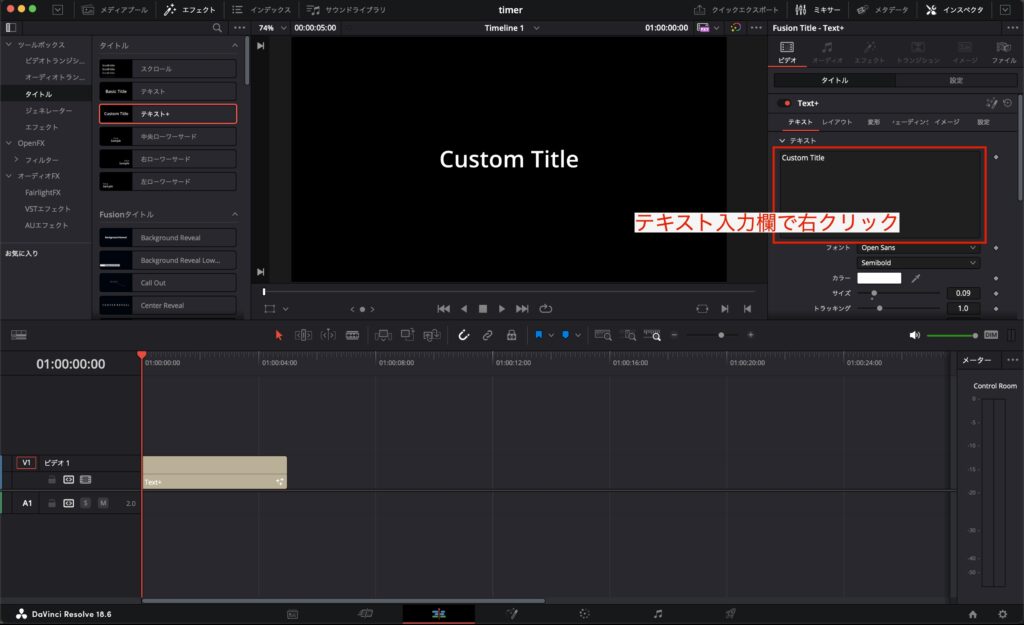Open the Fusion page icon
Screen dimensions: 1024x625
512,613
